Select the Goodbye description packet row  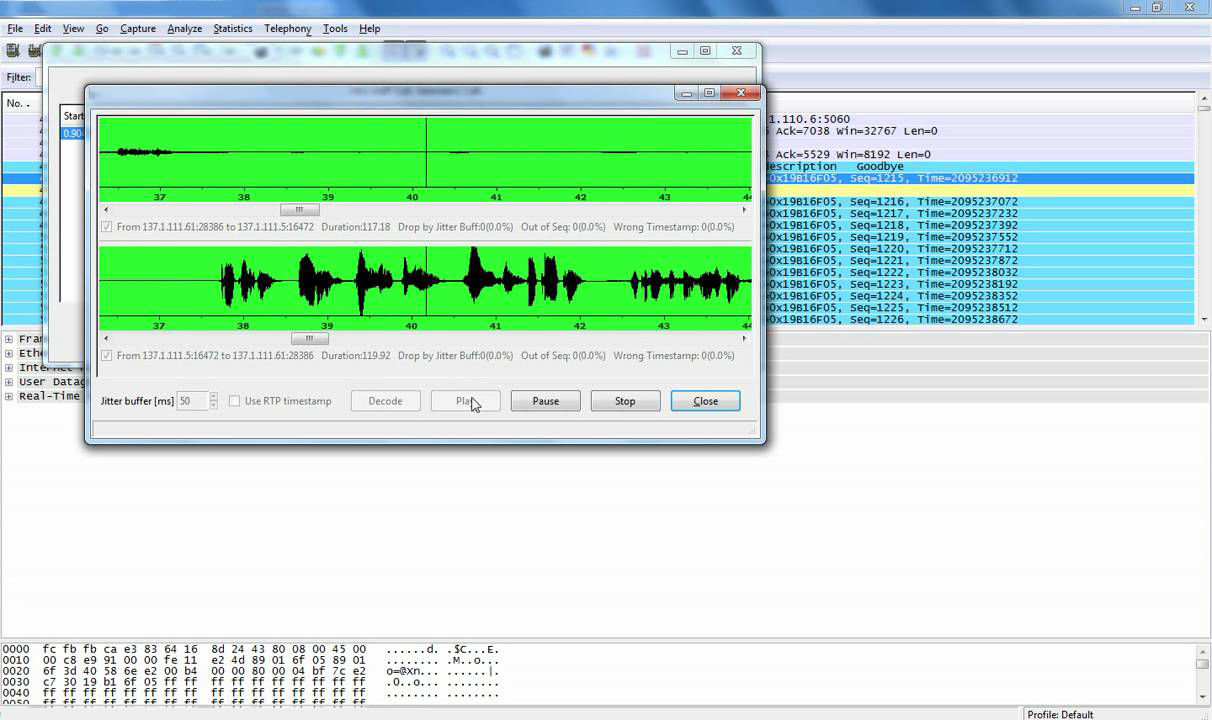pos(980,166)
